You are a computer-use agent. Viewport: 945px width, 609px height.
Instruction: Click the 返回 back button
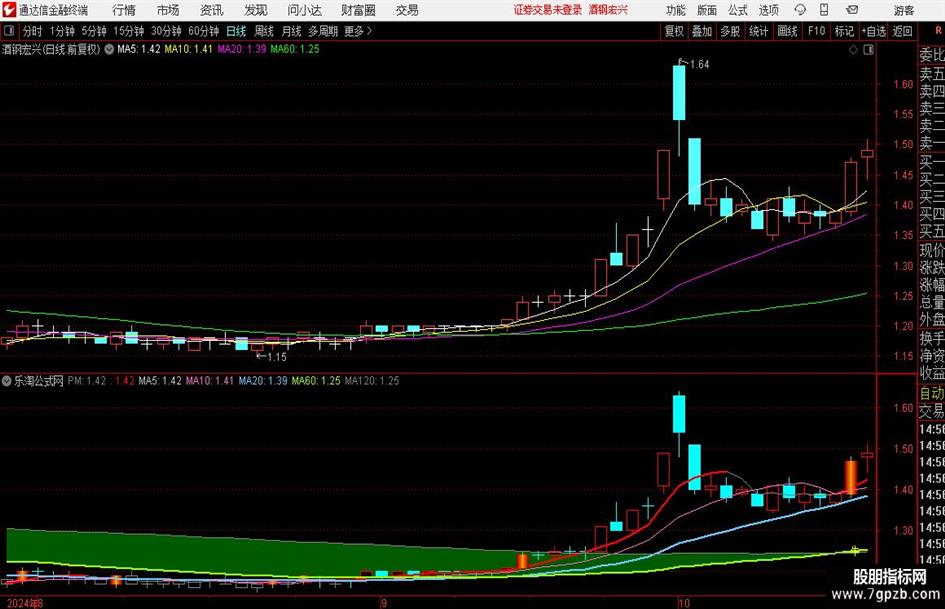click(902, 31)
